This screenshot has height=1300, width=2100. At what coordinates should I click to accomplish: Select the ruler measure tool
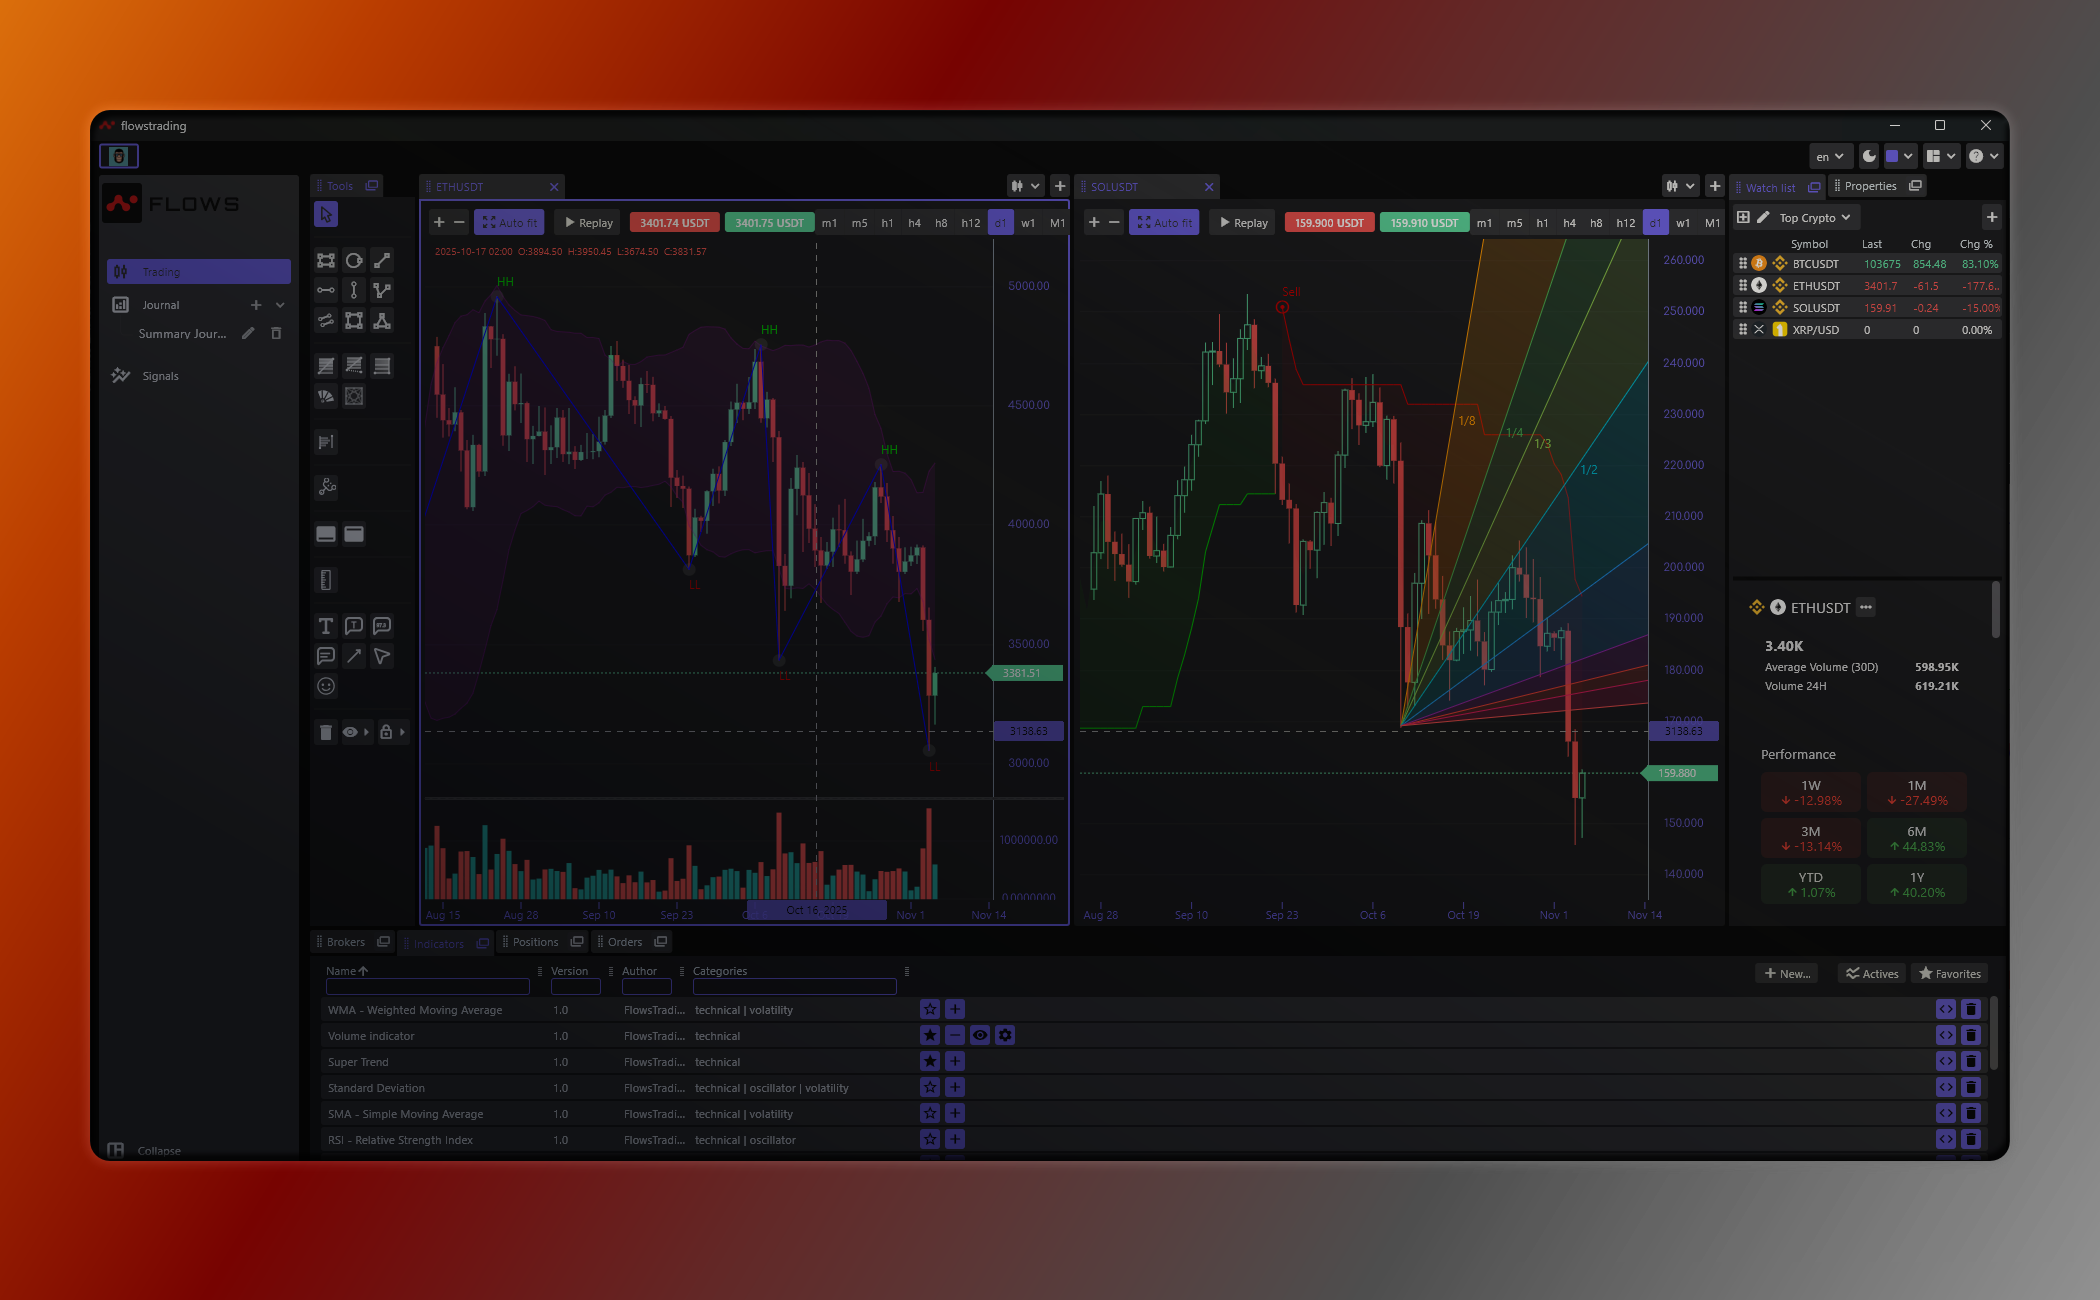click(x=325, y=580)
